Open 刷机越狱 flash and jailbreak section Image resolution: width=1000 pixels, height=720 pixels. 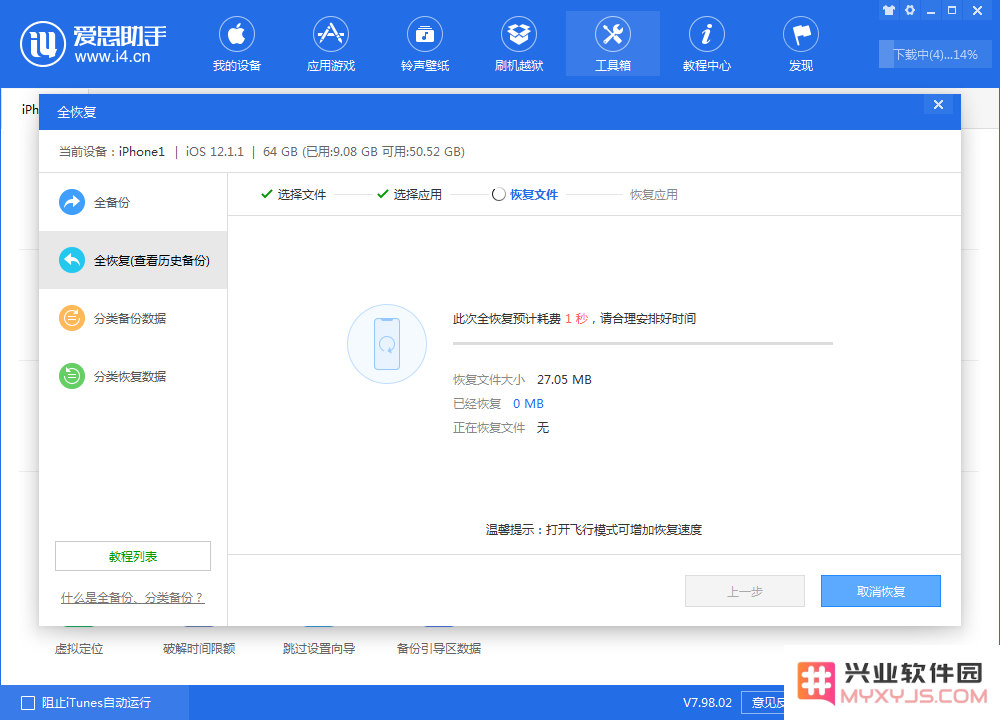[x=518, y=45]
